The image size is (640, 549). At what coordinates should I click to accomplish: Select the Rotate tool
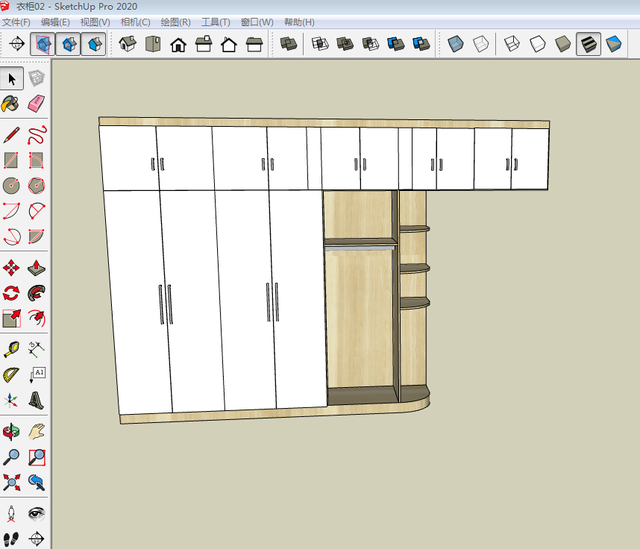(11, 293)
